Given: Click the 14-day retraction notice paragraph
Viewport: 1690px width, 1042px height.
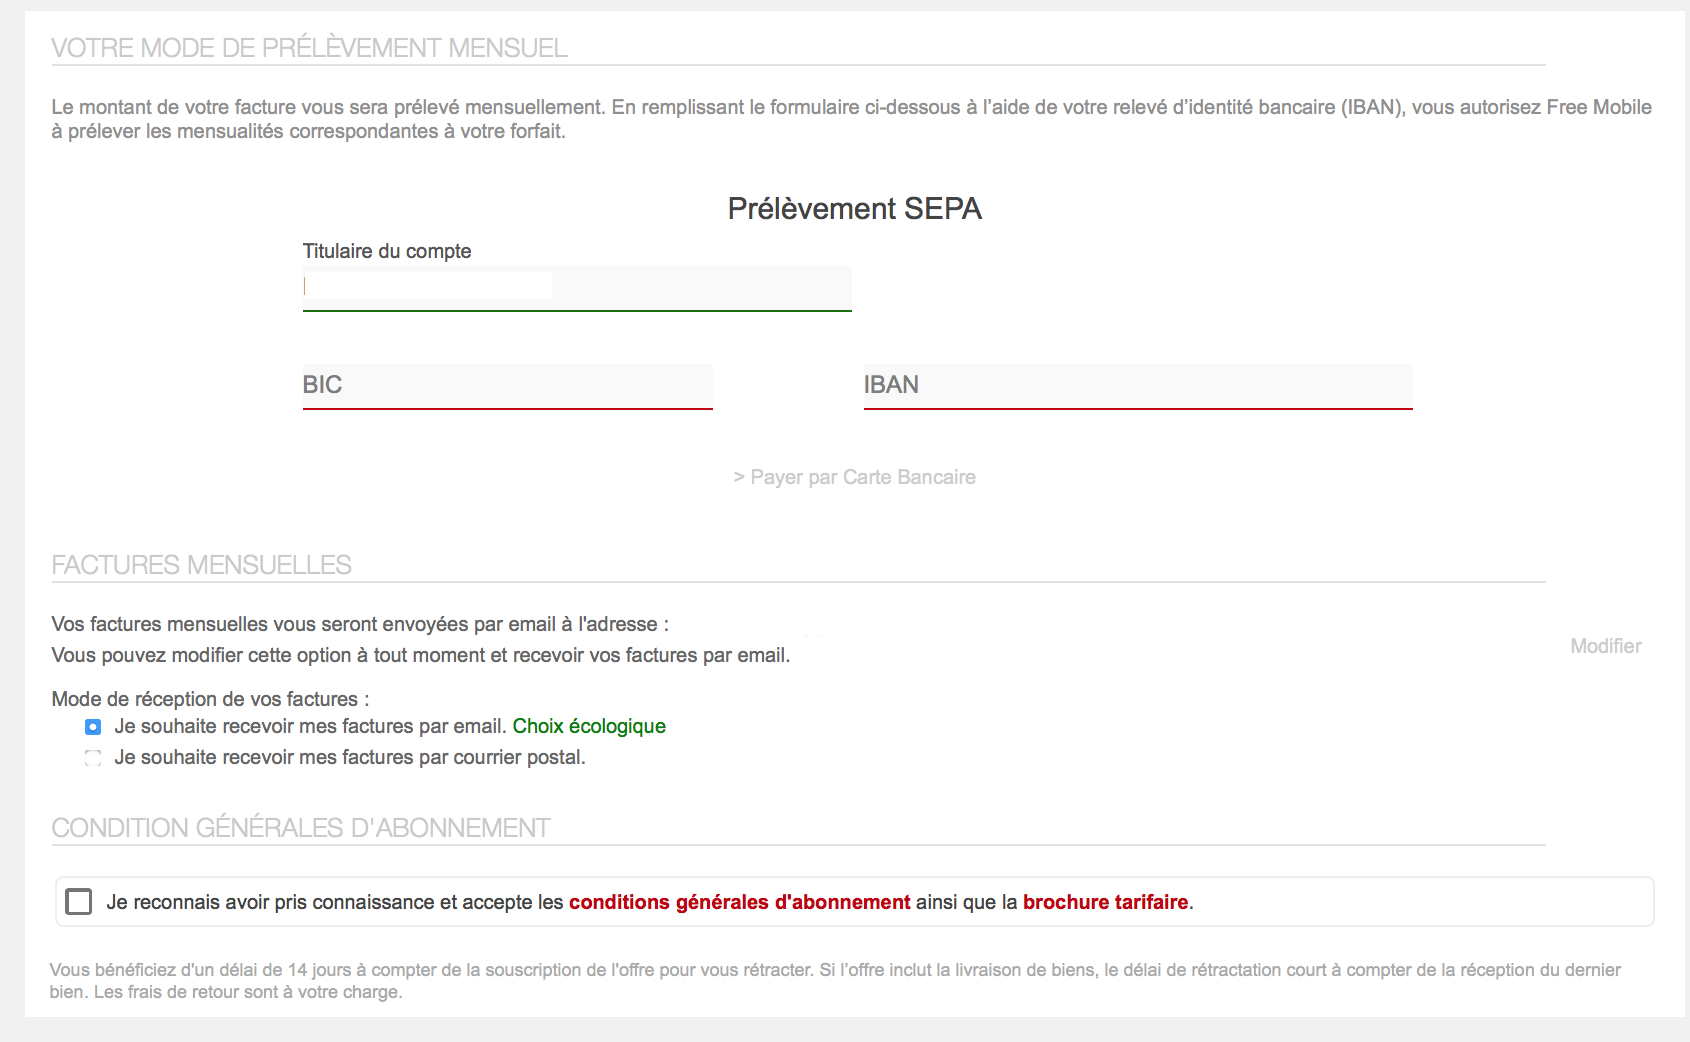Looking at the screenshot, I should point(834,980).
